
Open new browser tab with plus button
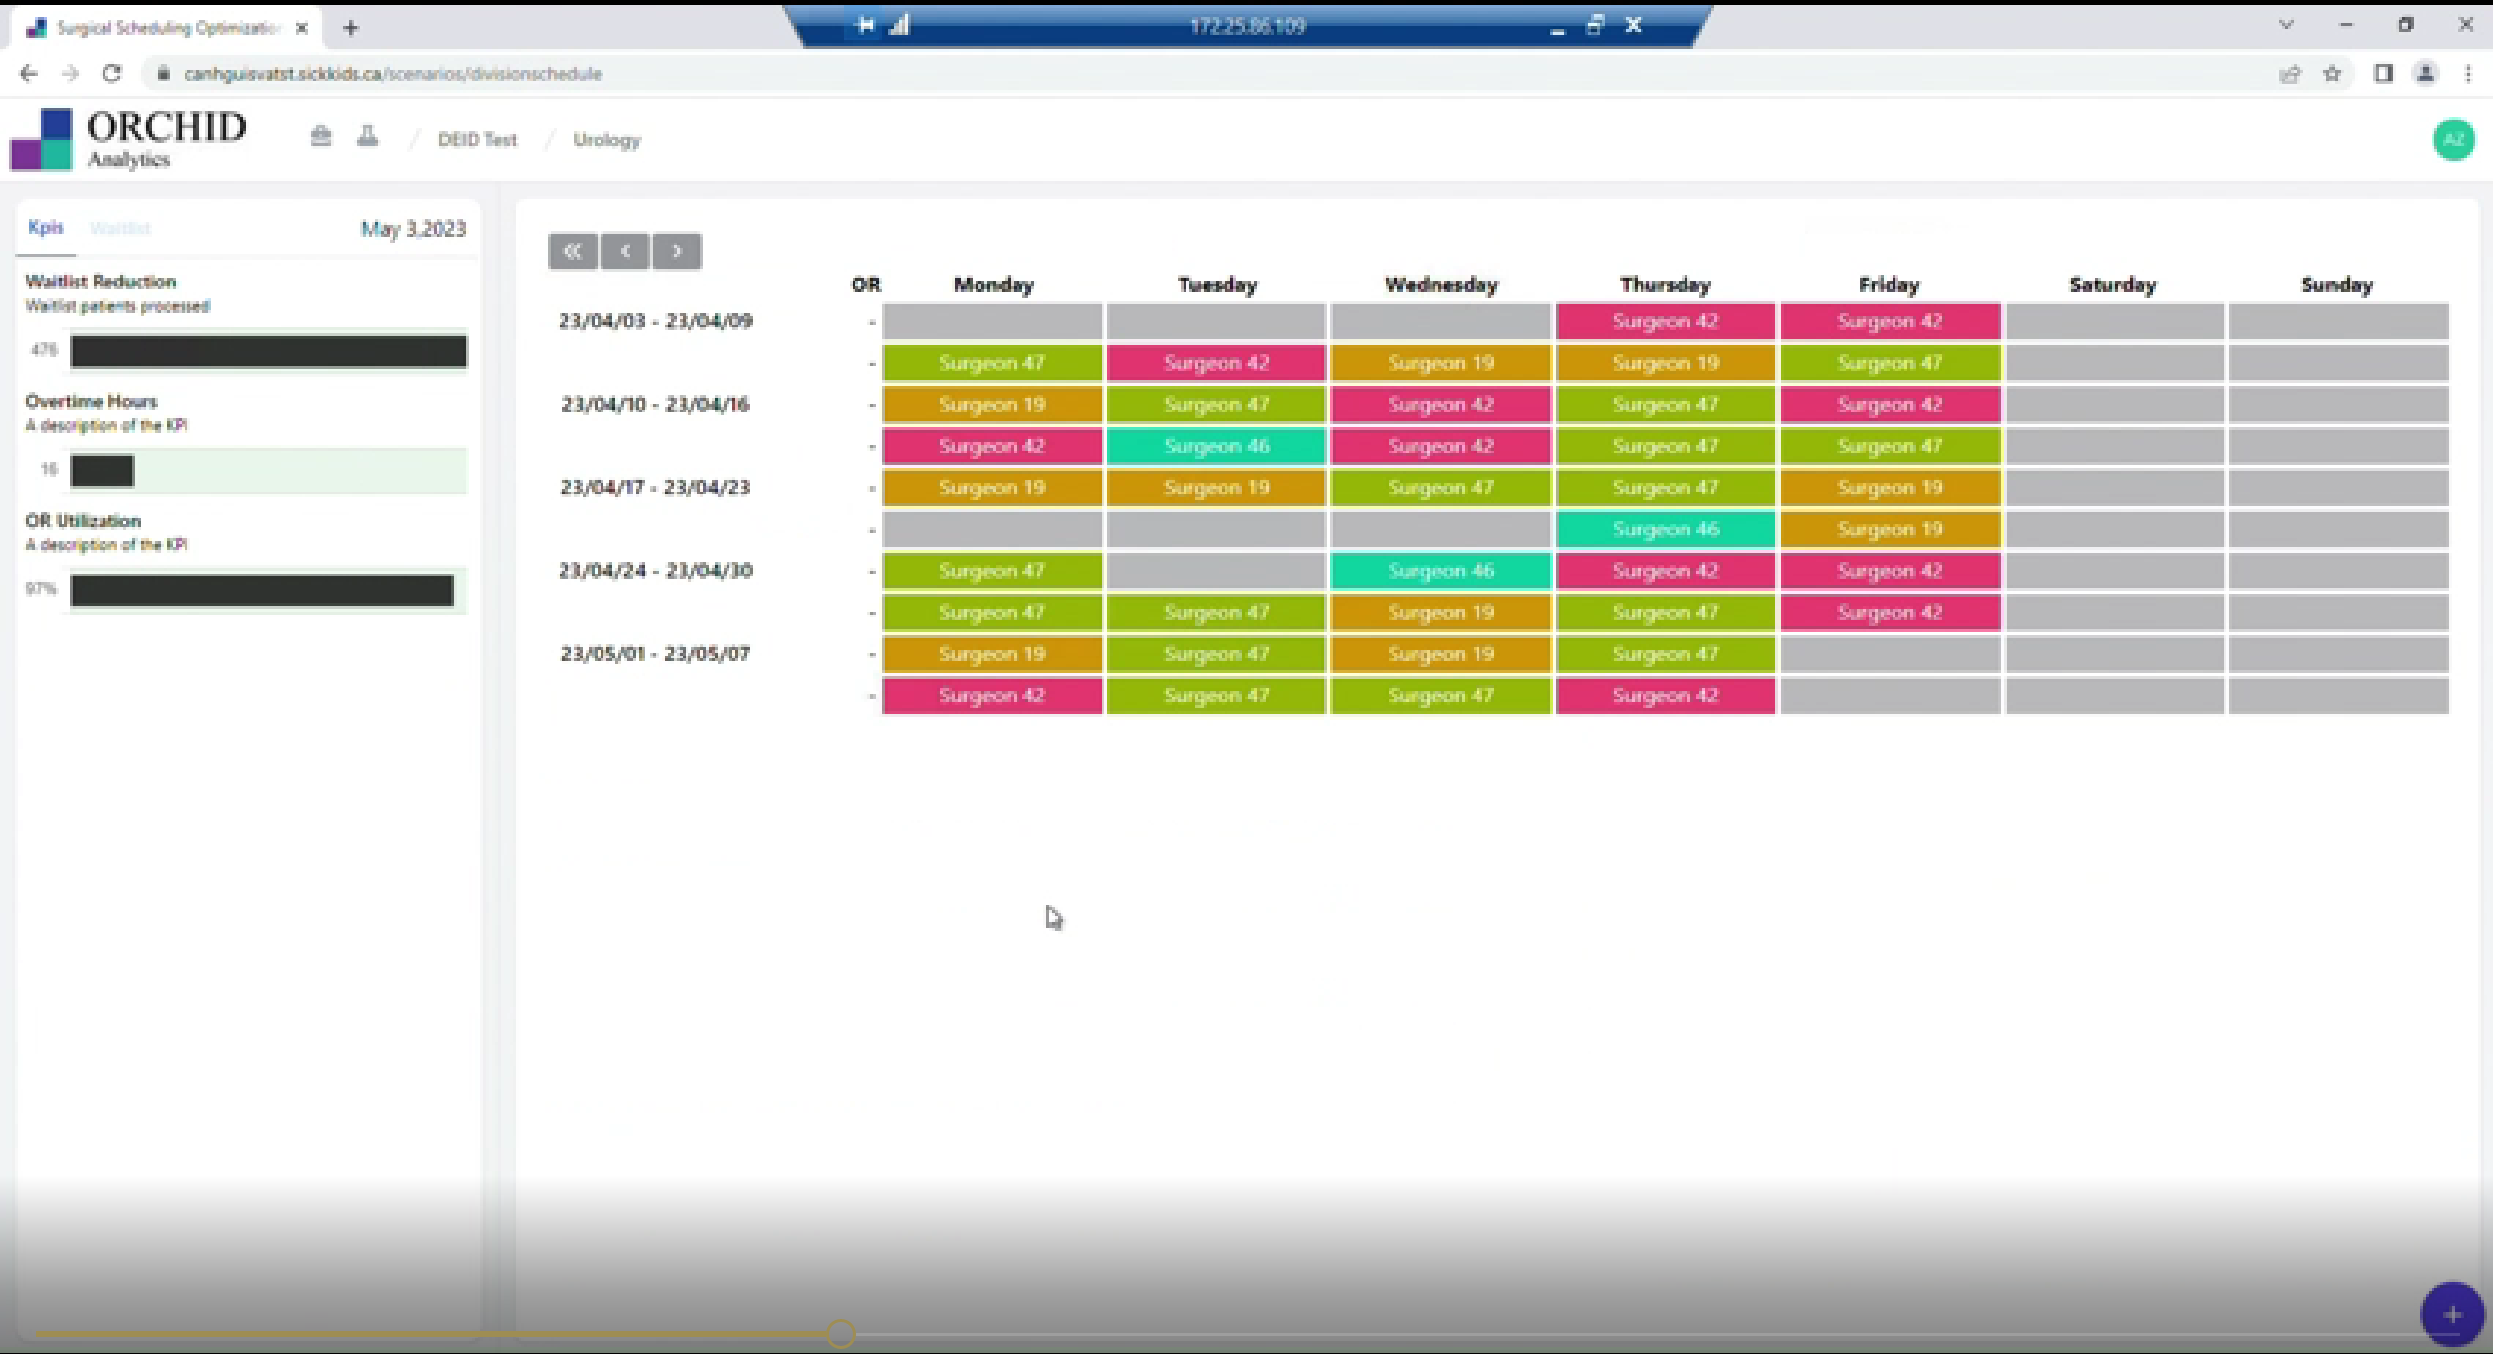[350, 28]
